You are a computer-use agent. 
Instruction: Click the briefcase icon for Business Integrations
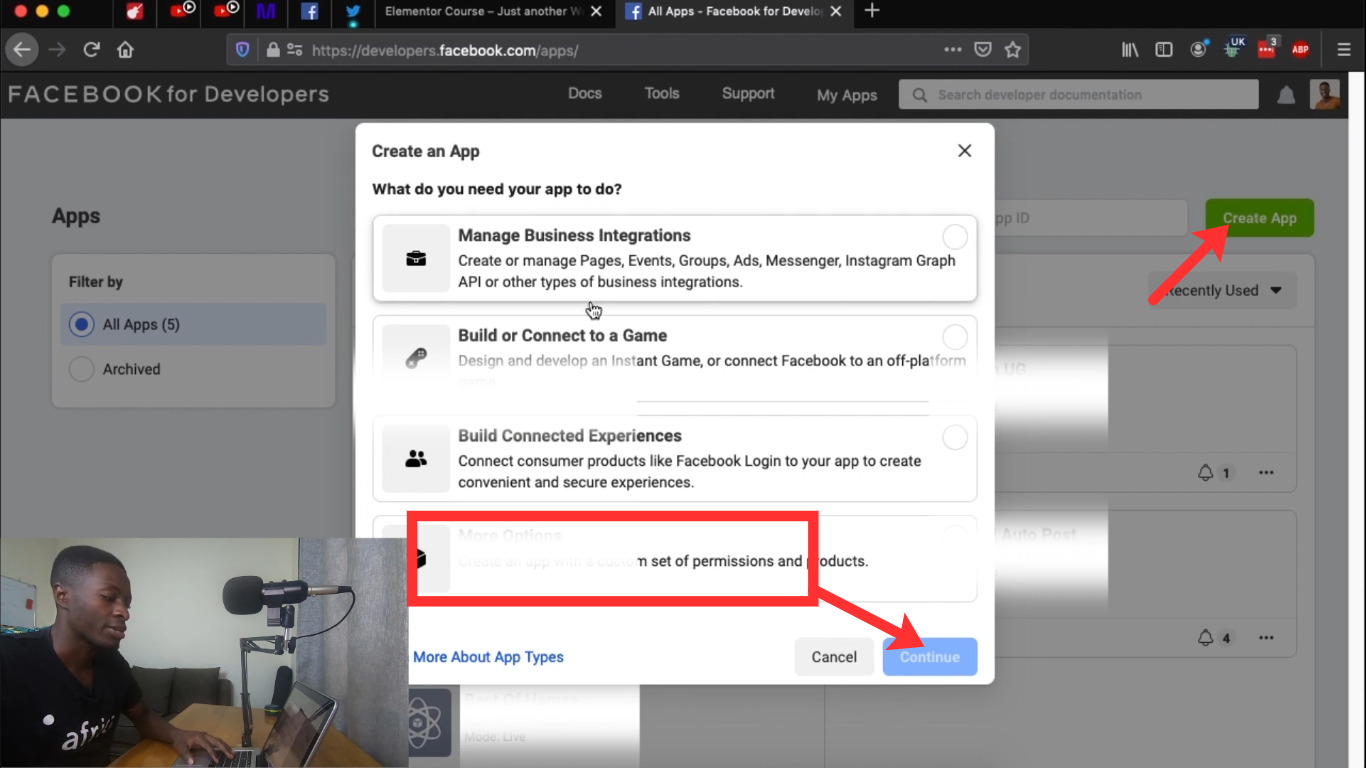click(416, 258)
